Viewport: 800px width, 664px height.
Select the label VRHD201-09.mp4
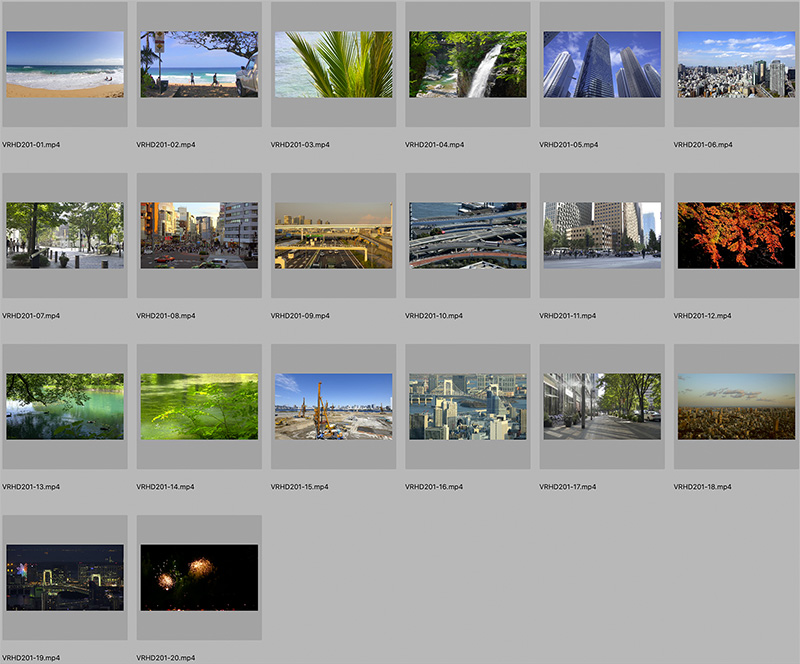coord(299,315)
